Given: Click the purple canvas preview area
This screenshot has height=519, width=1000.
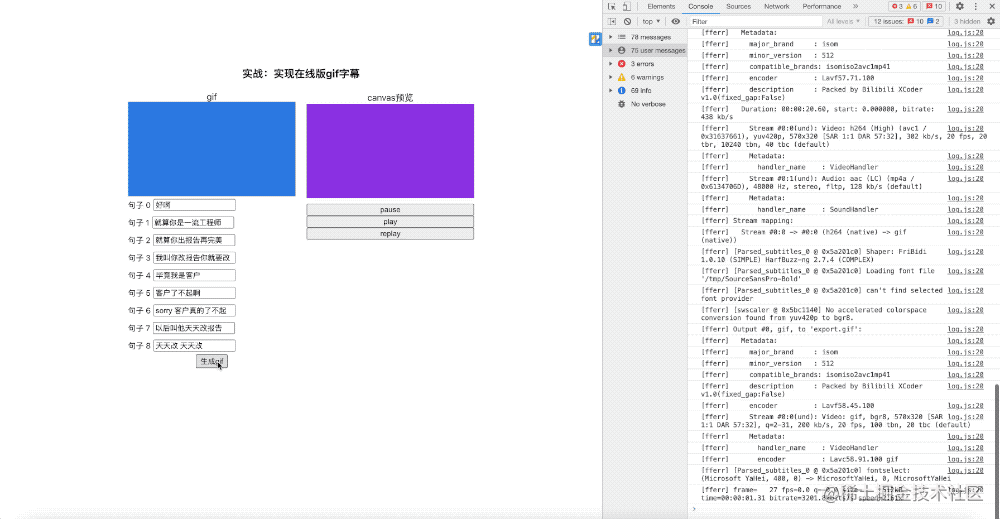Looking at the screenshot, I should point(390,150).
